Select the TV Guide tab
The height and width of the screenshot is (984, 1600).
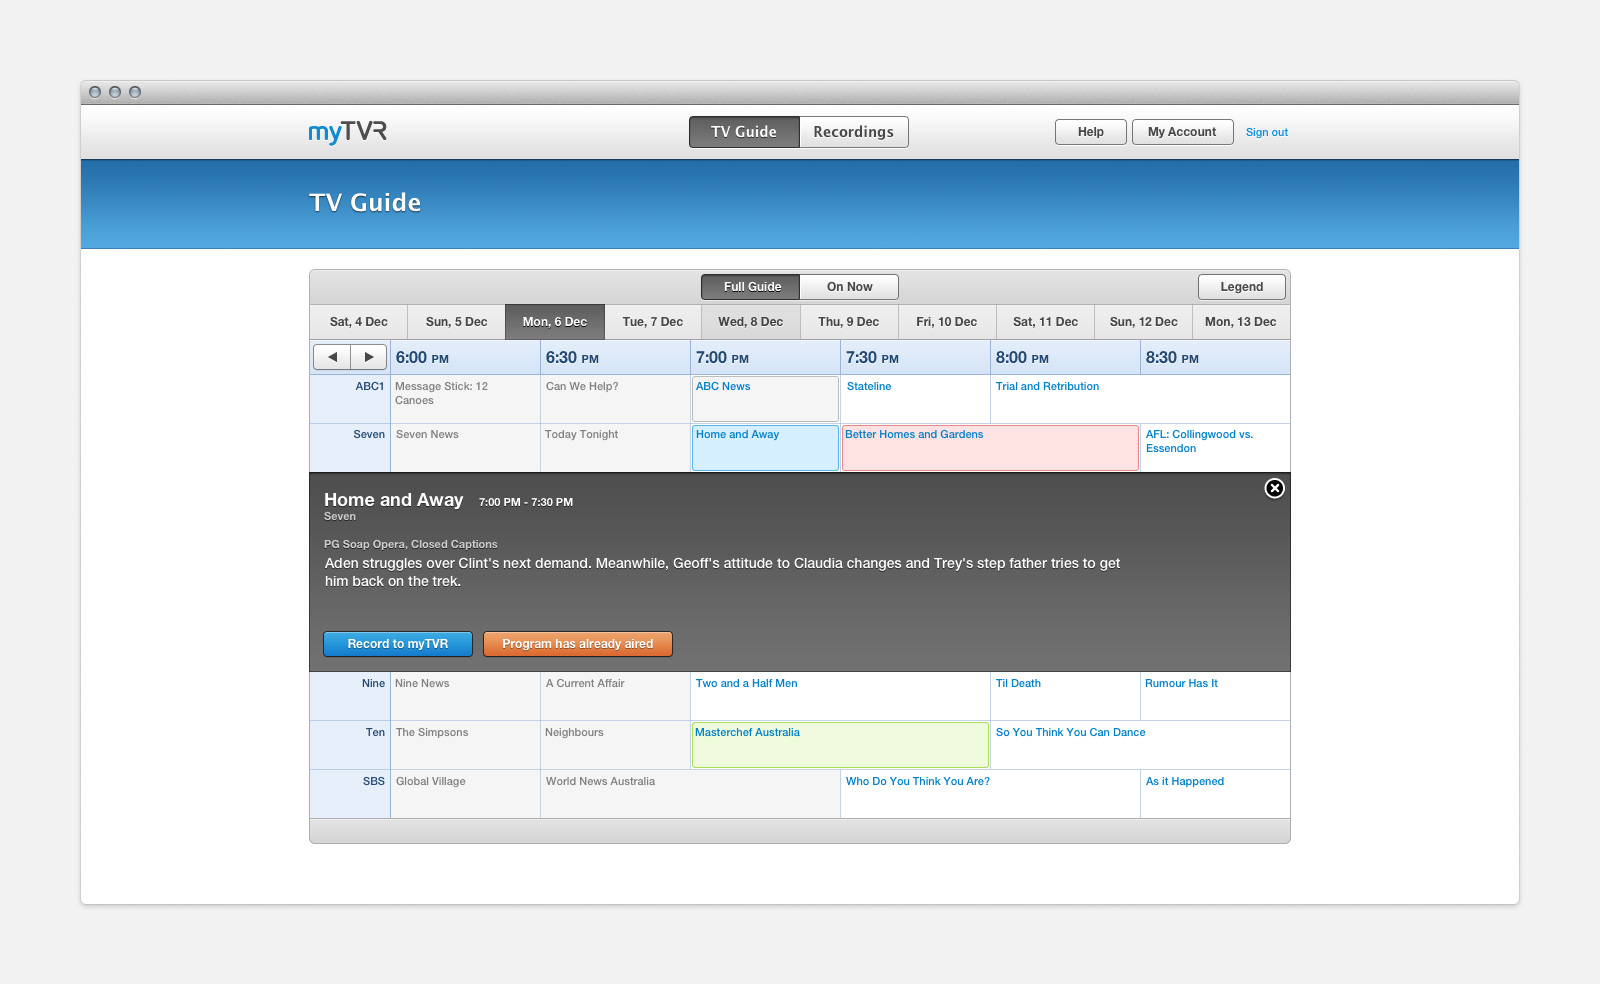coord(743,131)
